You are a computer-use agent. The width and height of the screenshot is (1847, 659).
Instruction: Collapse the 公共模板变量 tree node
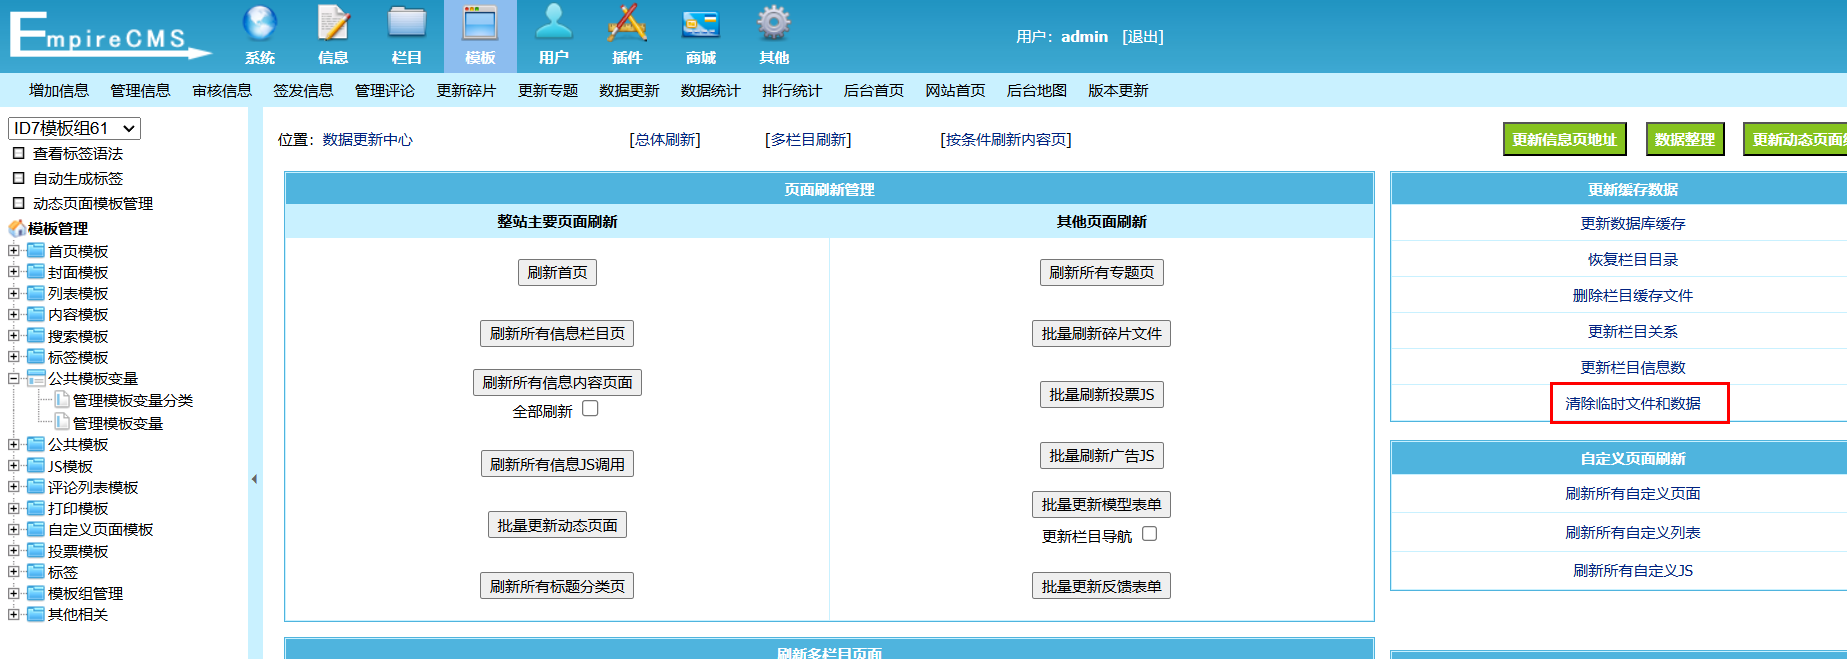pyautogui.click(x=14, y=378)
